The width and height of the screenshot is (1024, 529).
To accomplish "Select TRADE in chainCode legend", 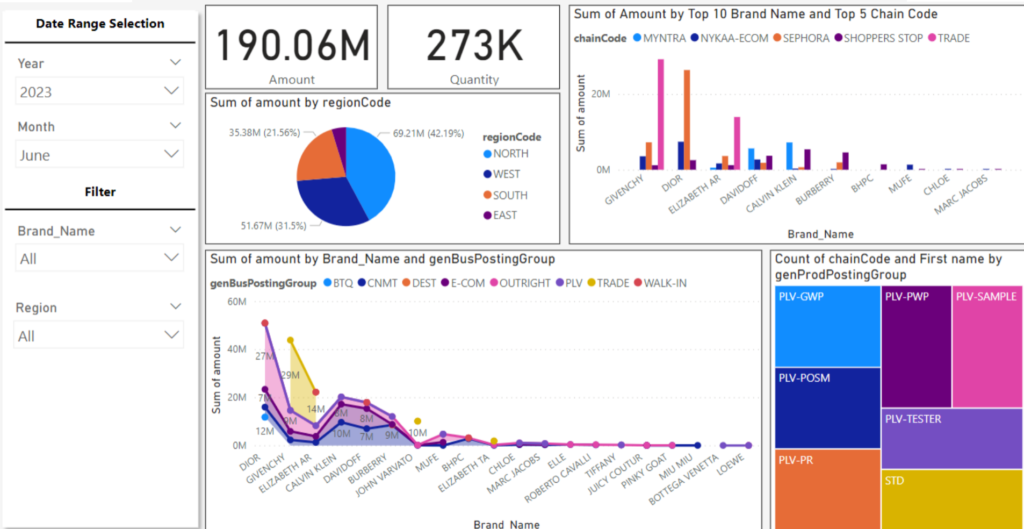I will (949, 38).
